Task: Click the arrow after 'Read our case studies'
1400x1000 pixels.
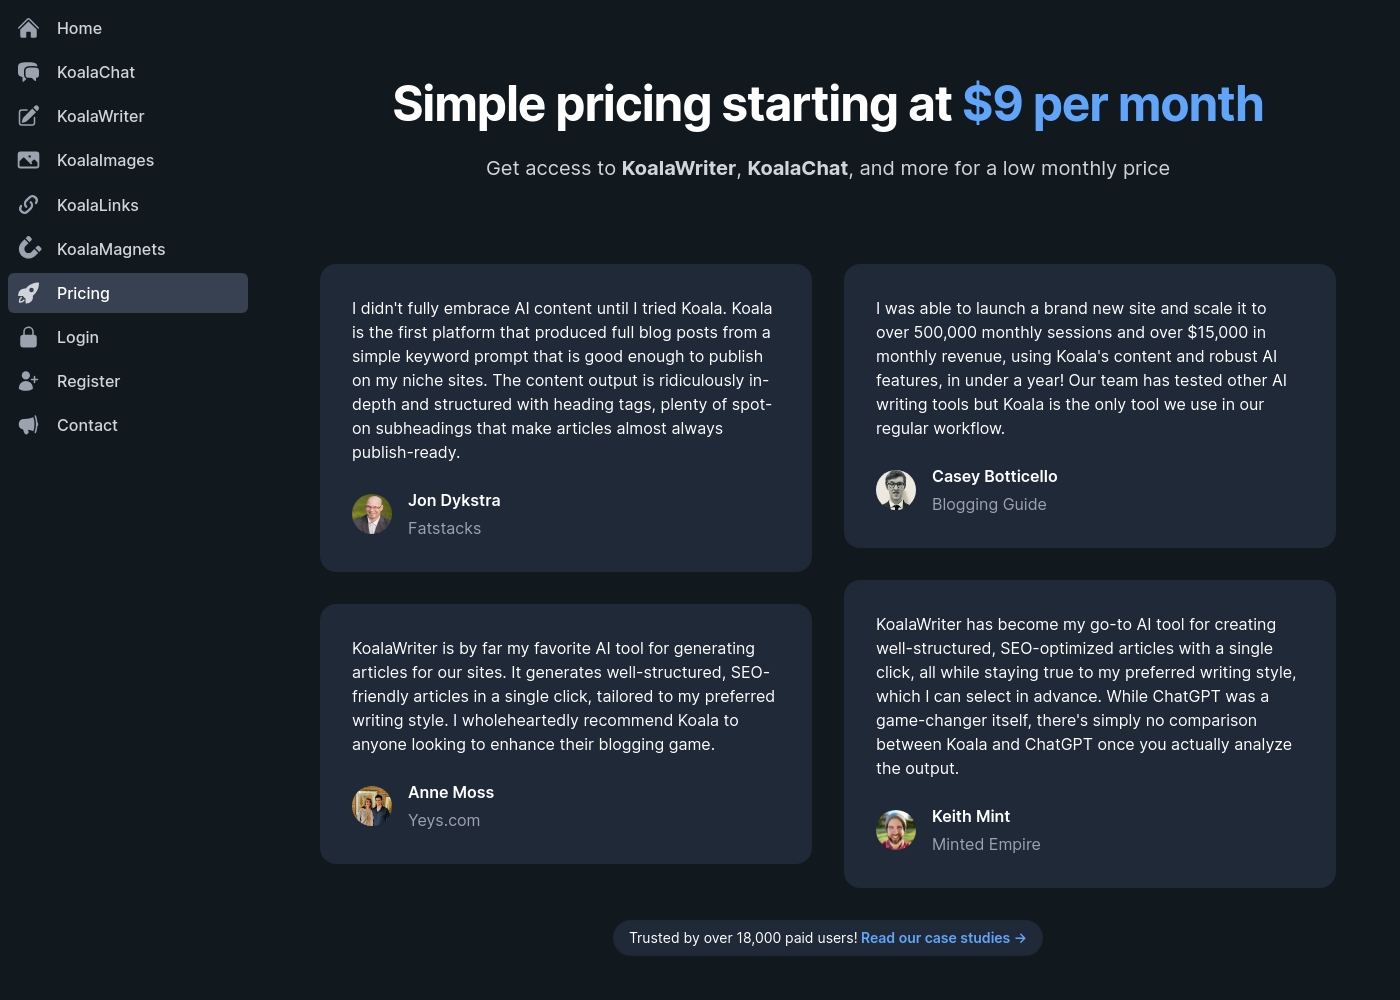Action: click(x=1020, y=938)
